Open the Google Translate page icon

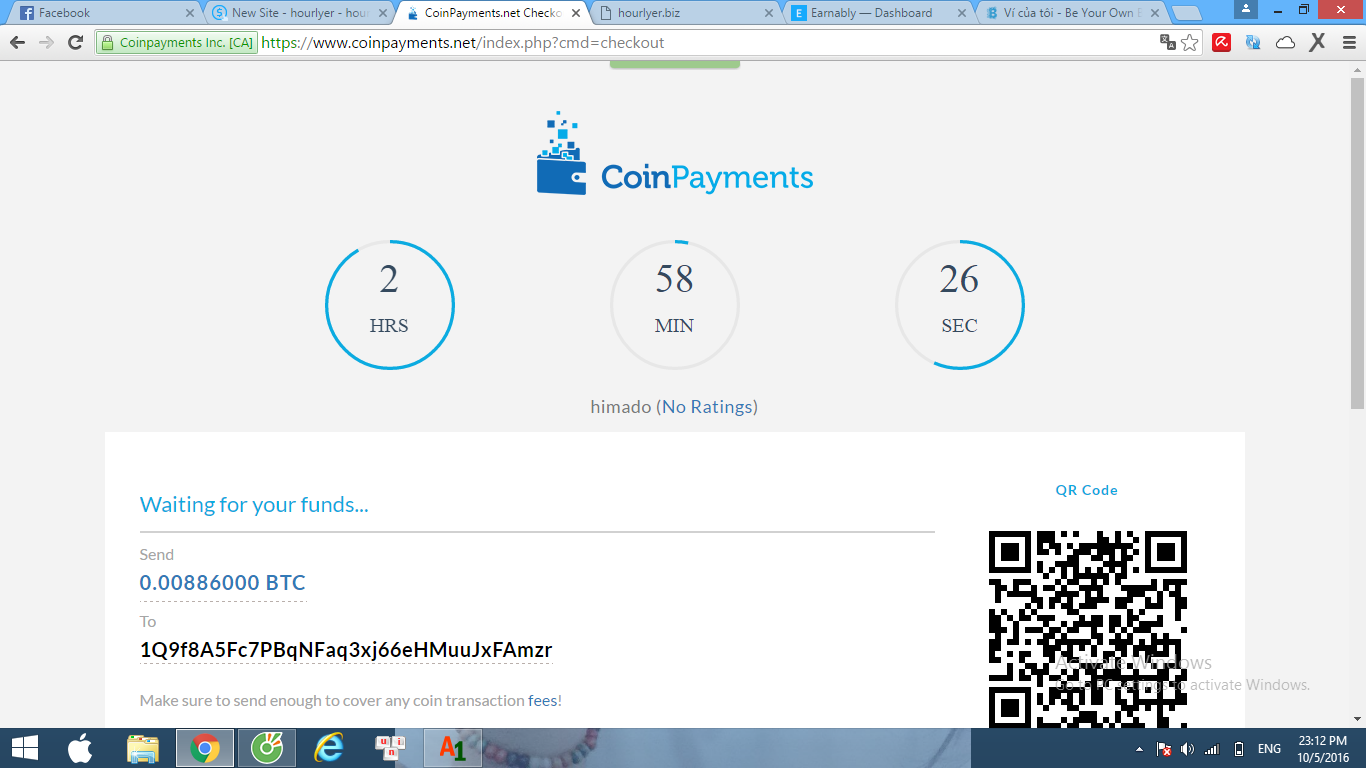[1167, 43]
